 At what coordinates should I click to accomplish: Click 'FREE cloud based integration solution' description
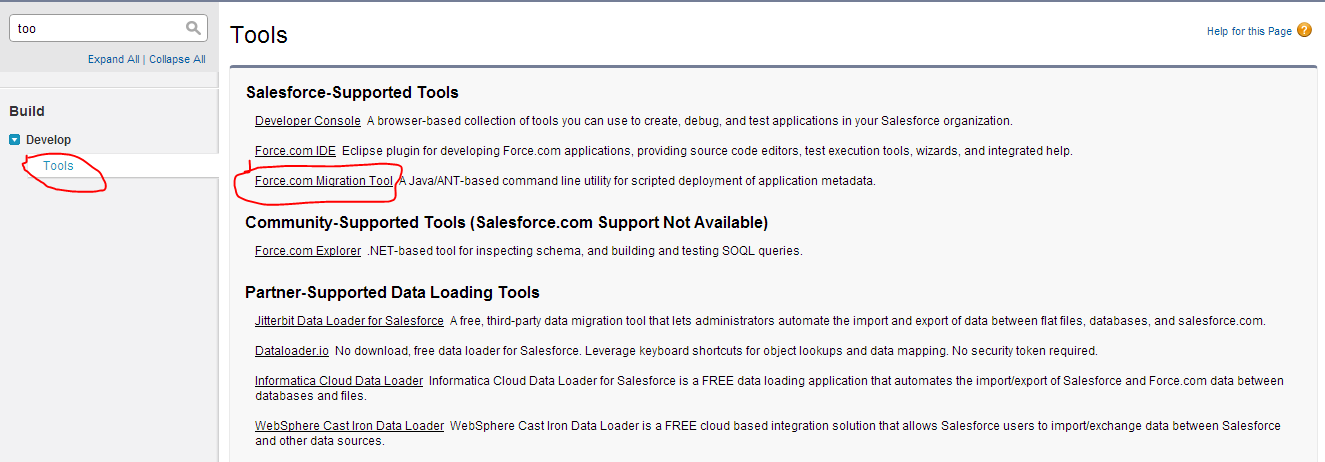pyautogui.click(x=768, y=433)
